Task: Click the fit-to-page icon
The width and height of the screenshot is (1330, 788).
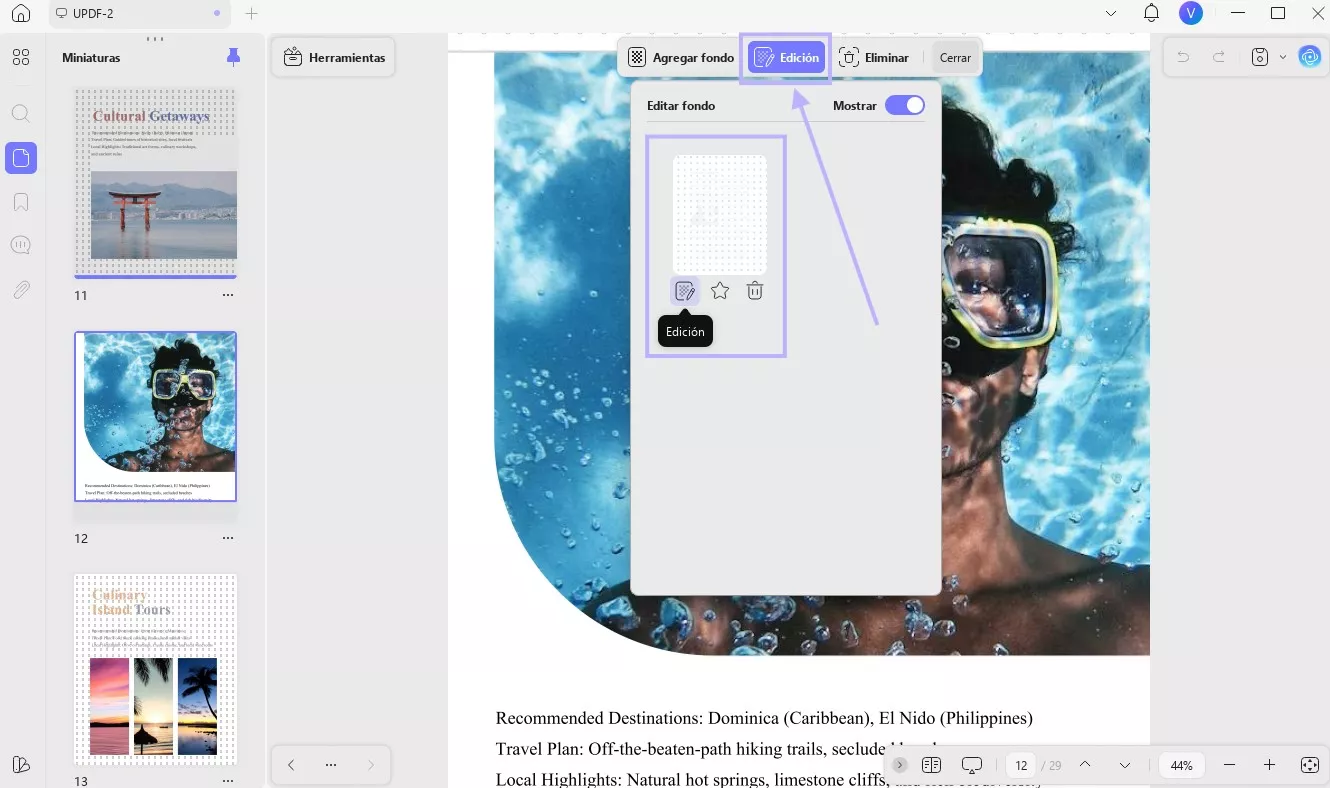Action: click(x=1309, y=765)
